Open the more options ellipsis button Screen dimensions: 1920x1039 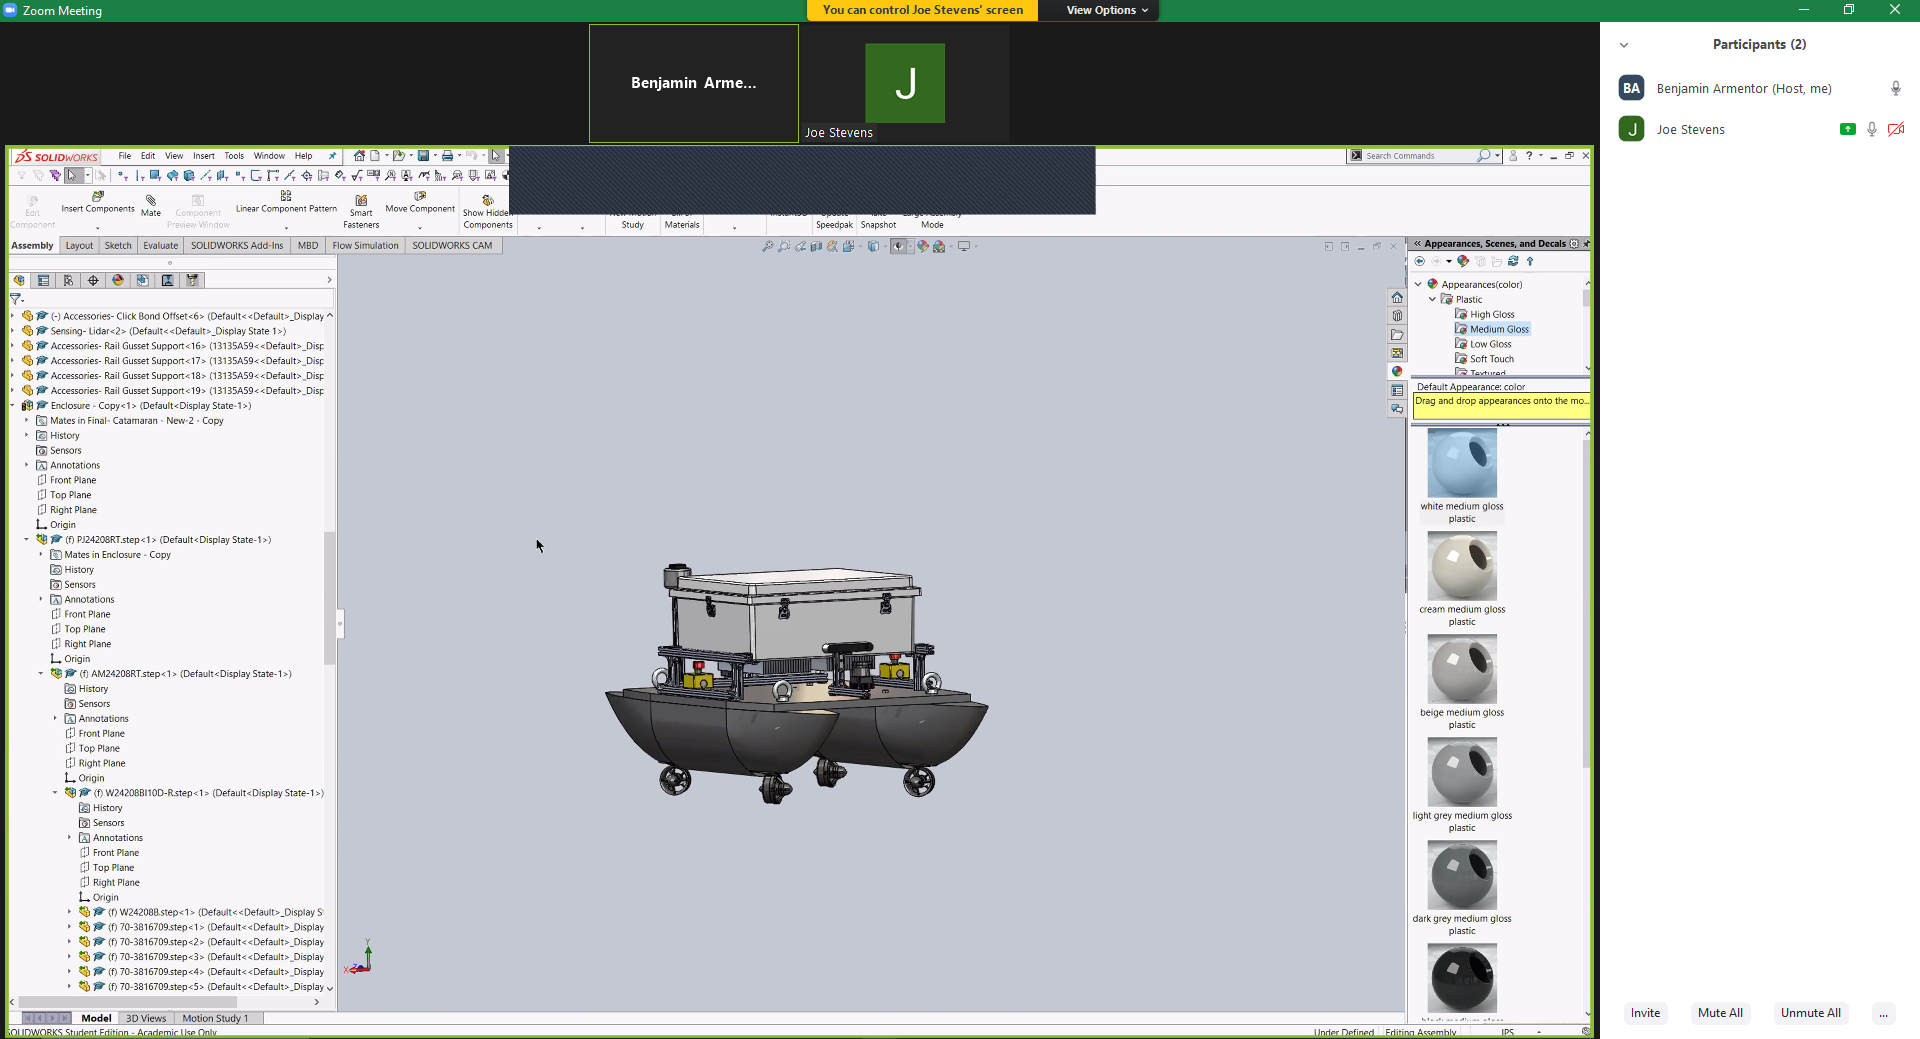point(1883,1013)
